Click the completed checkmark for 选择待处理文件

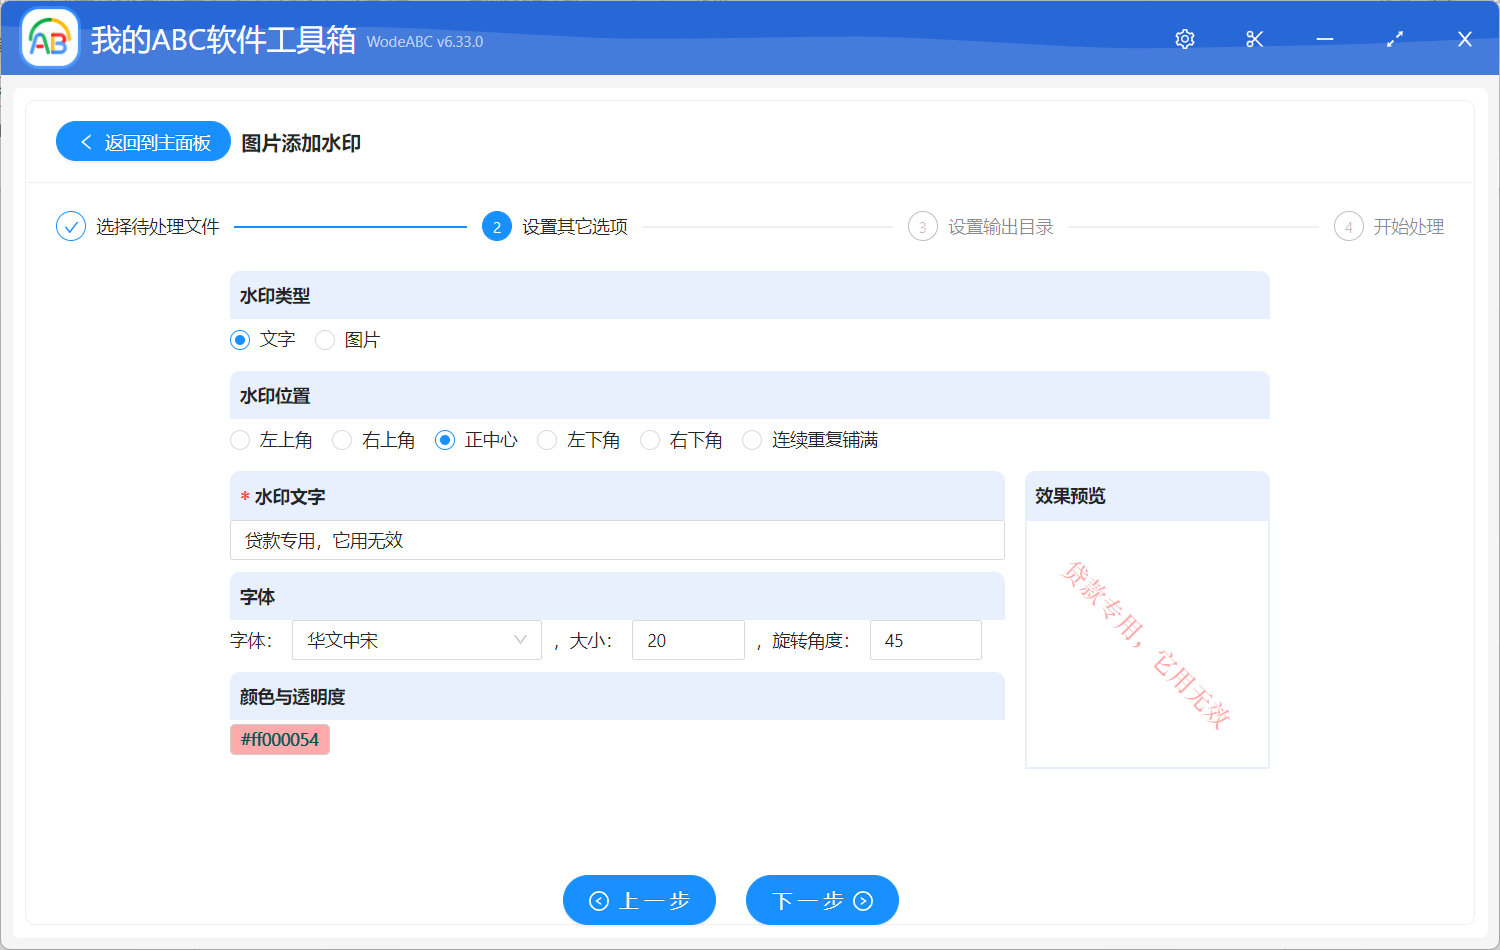(x=70, y=226)
